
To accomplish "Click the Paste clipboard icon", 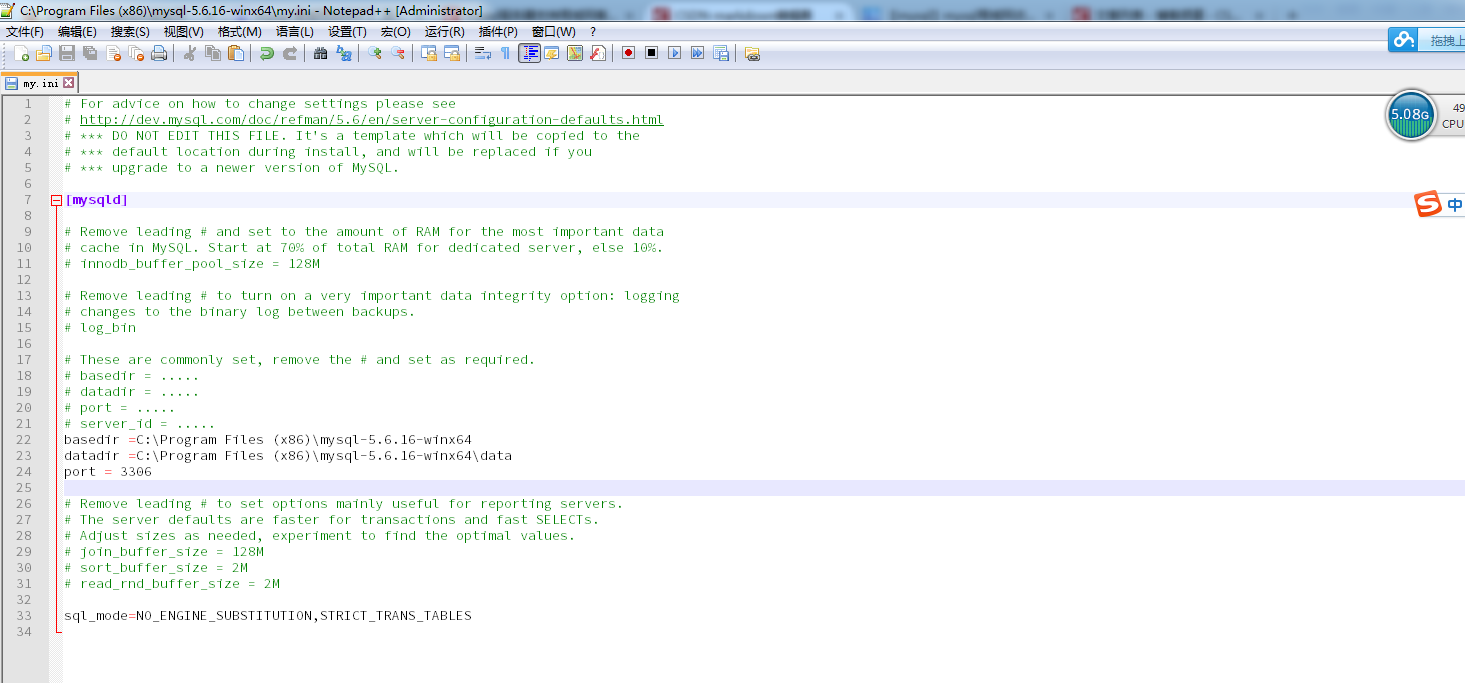I will [x=235, y=53].
